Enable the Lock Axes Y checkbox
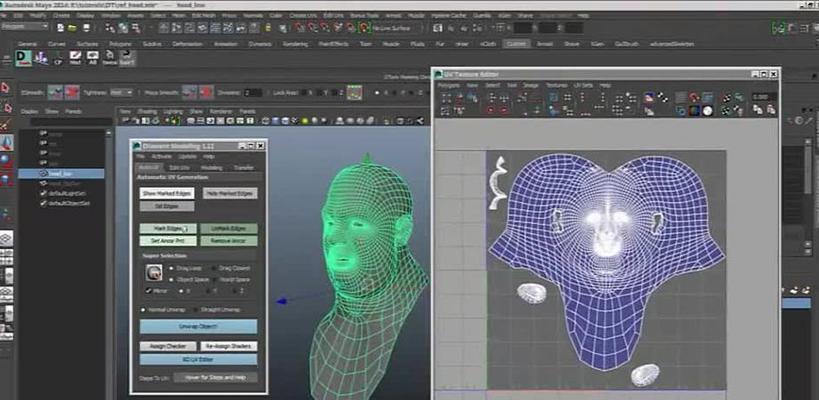Image resolution: width=819 pixels, height=400 pixels. click(x=317, y=93)
